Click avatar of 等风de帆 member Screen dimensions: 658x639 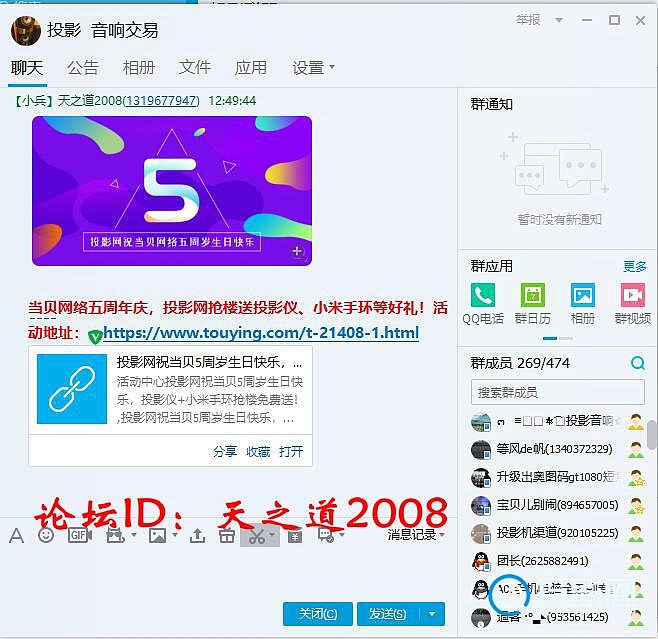[x=481, y=449]
